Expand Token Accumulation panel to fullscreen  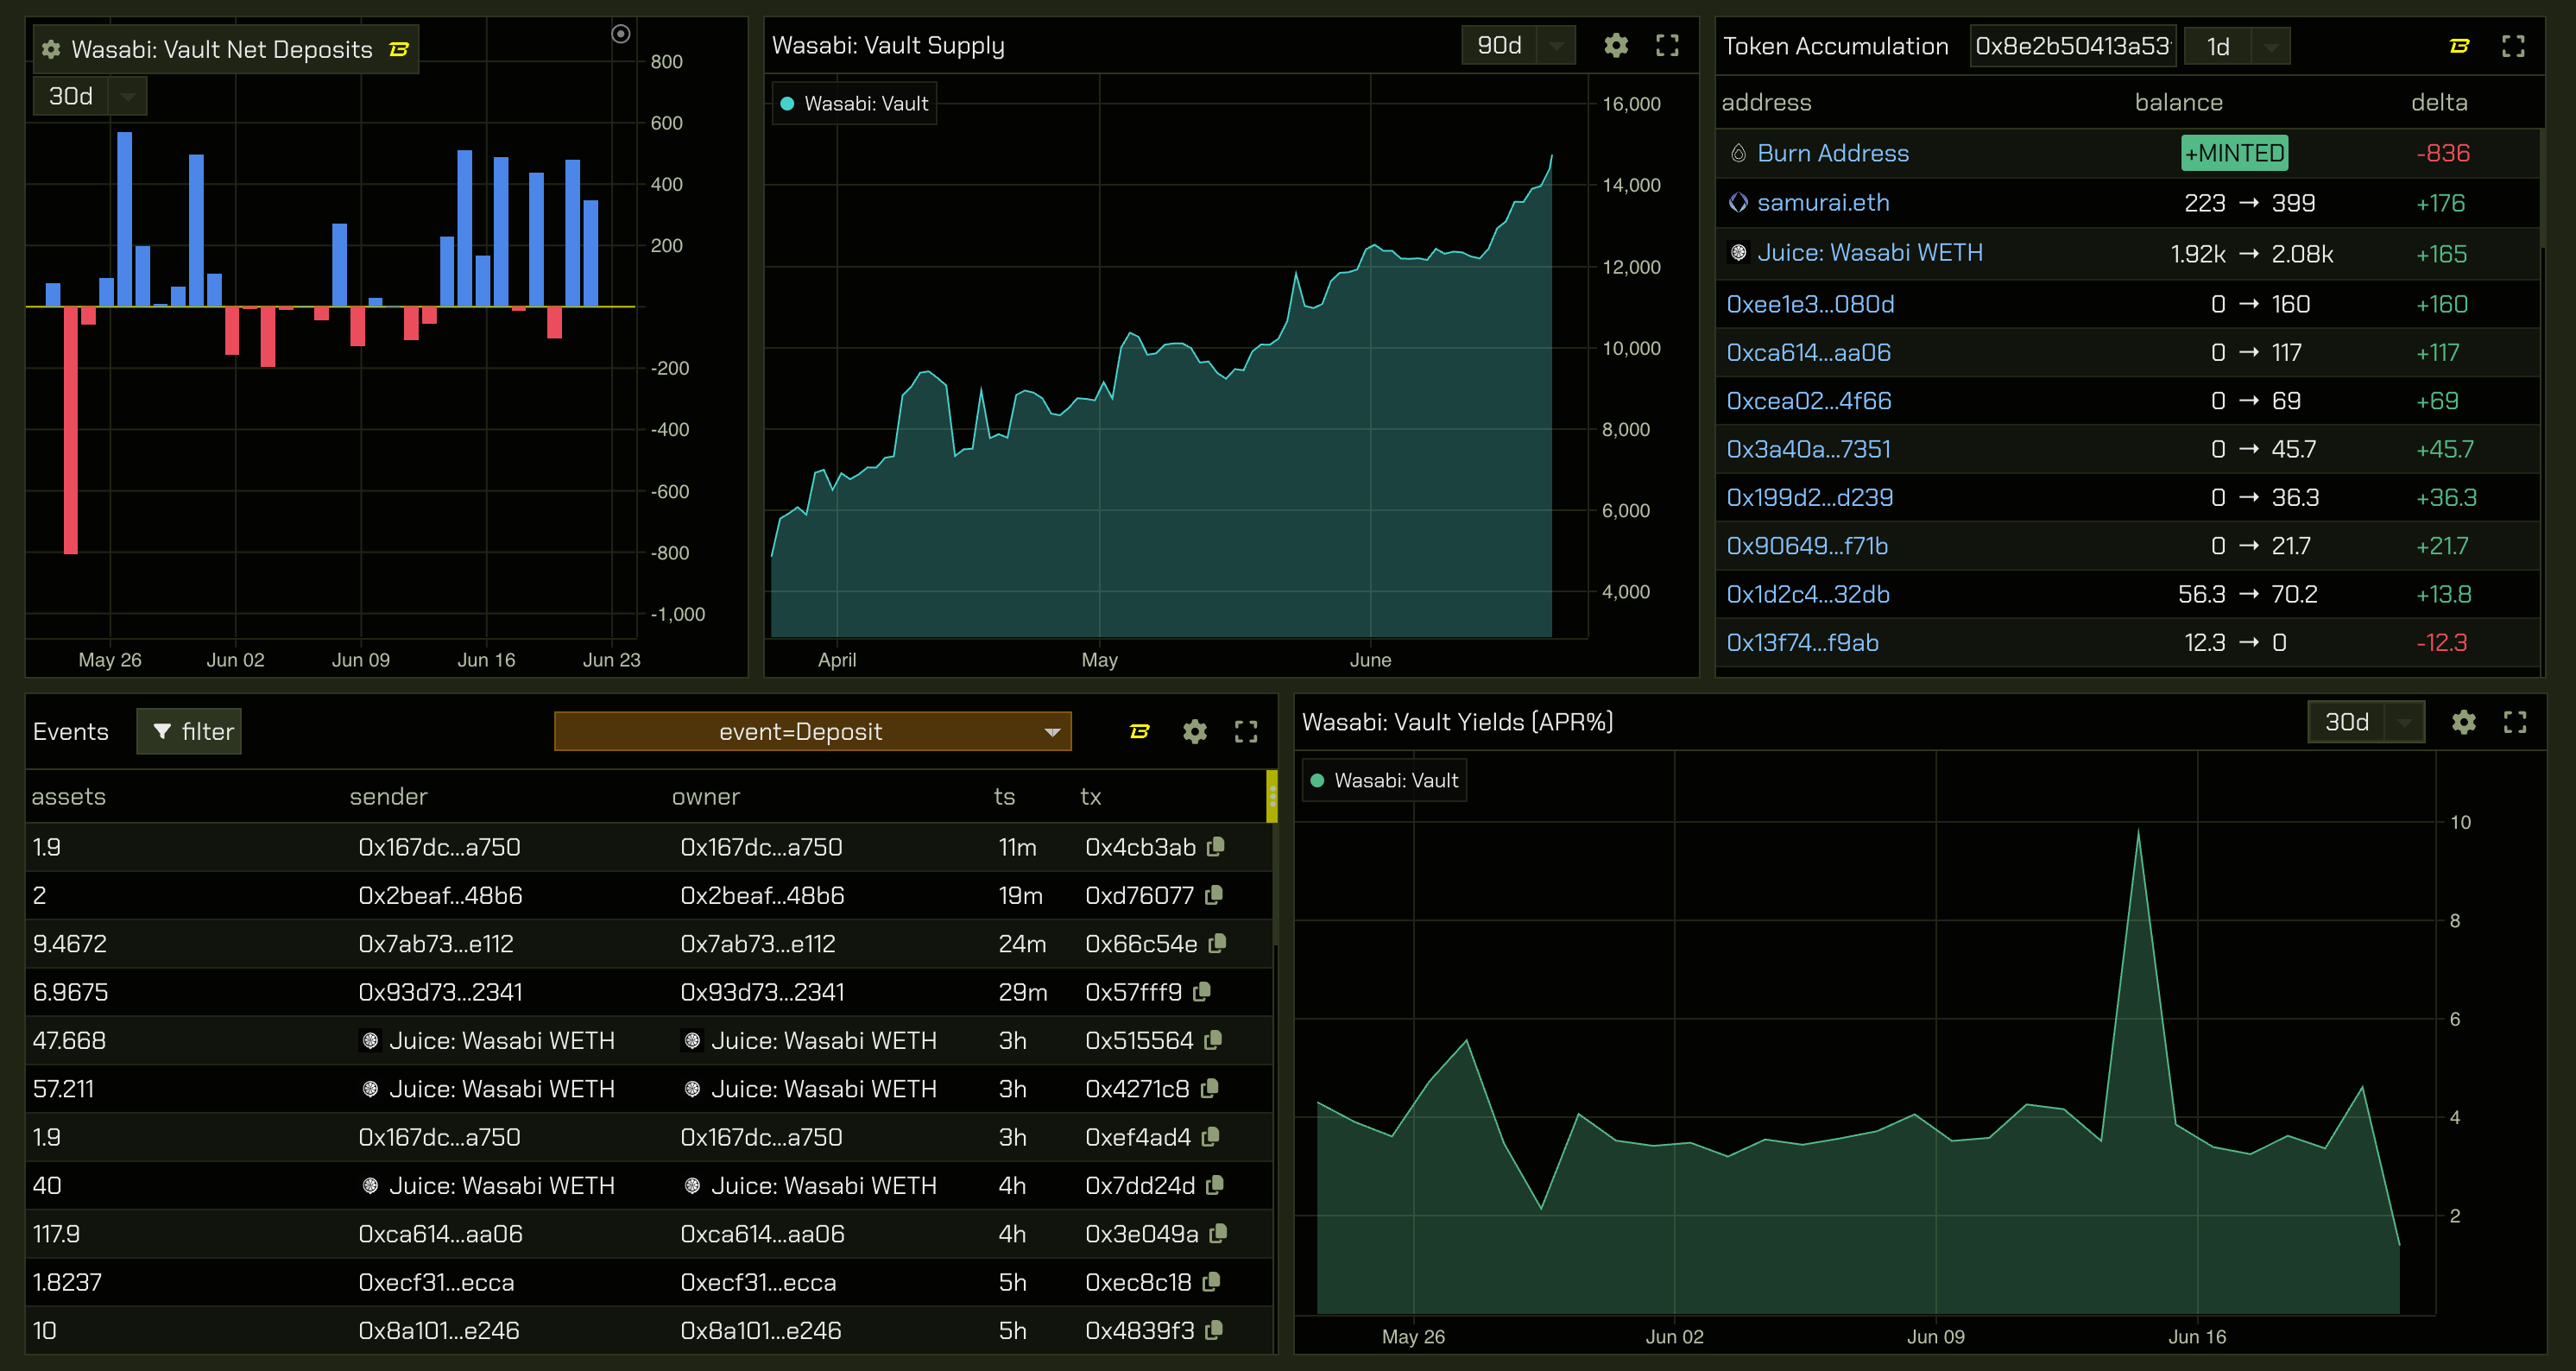[2512, 46]
